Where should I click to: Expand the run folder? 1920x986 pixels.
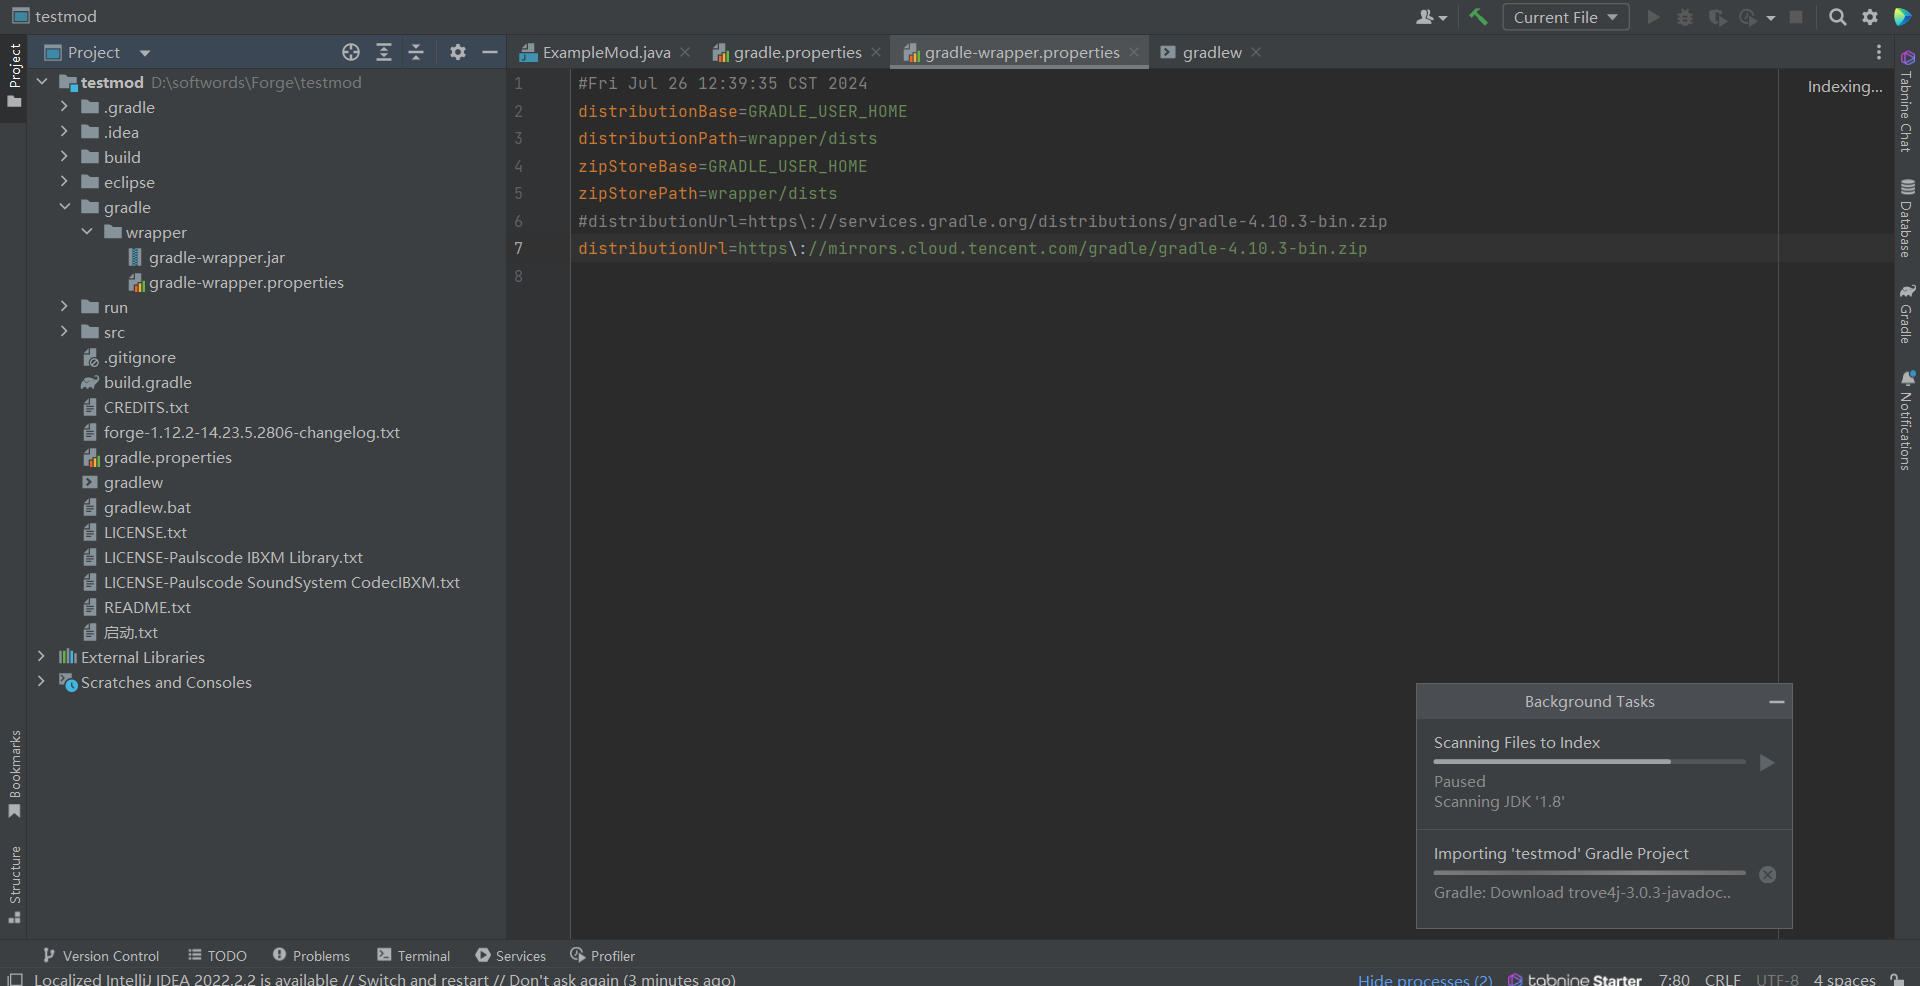(64, 306)
